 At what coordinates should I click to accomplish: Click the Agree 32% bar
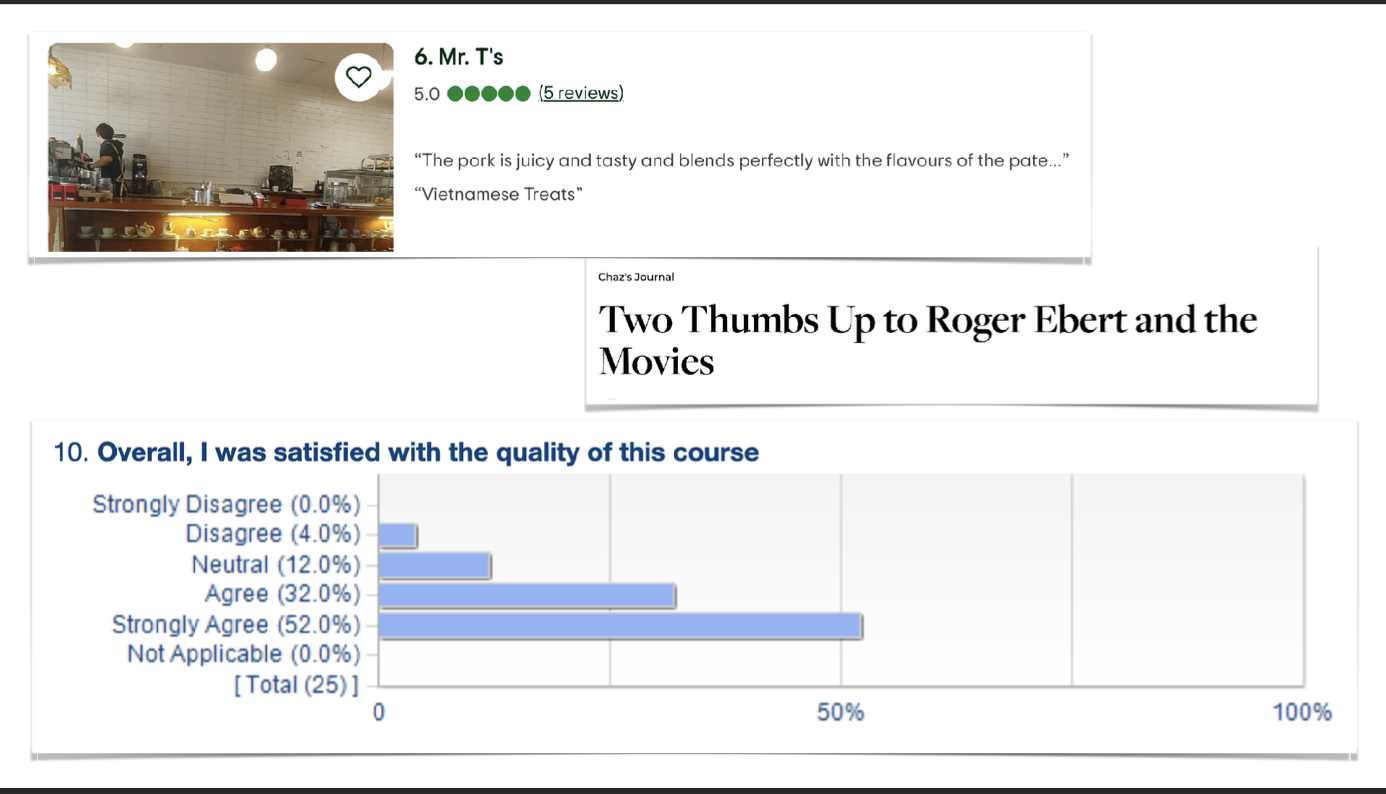pos(527,596)
